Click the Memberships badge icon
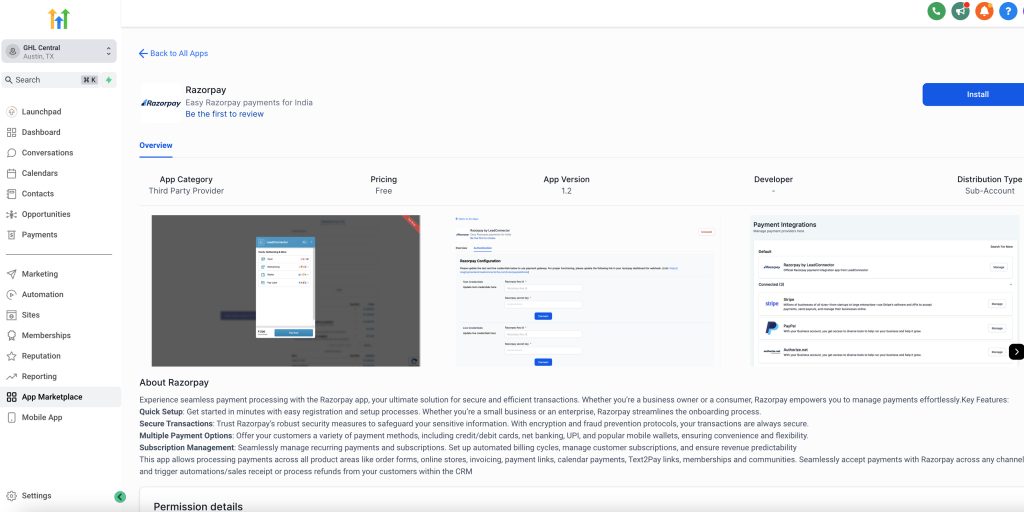Screen dimensions: 1024x512 pos(11,335)
